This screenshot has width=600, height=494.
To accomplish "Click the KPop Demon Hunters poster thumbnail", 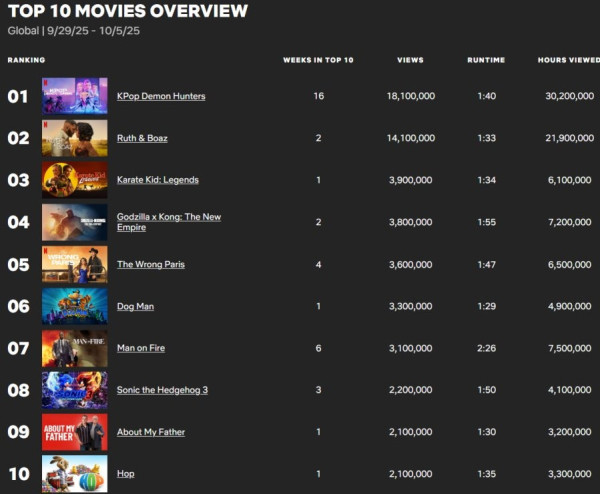I will [x=75, y=96].
